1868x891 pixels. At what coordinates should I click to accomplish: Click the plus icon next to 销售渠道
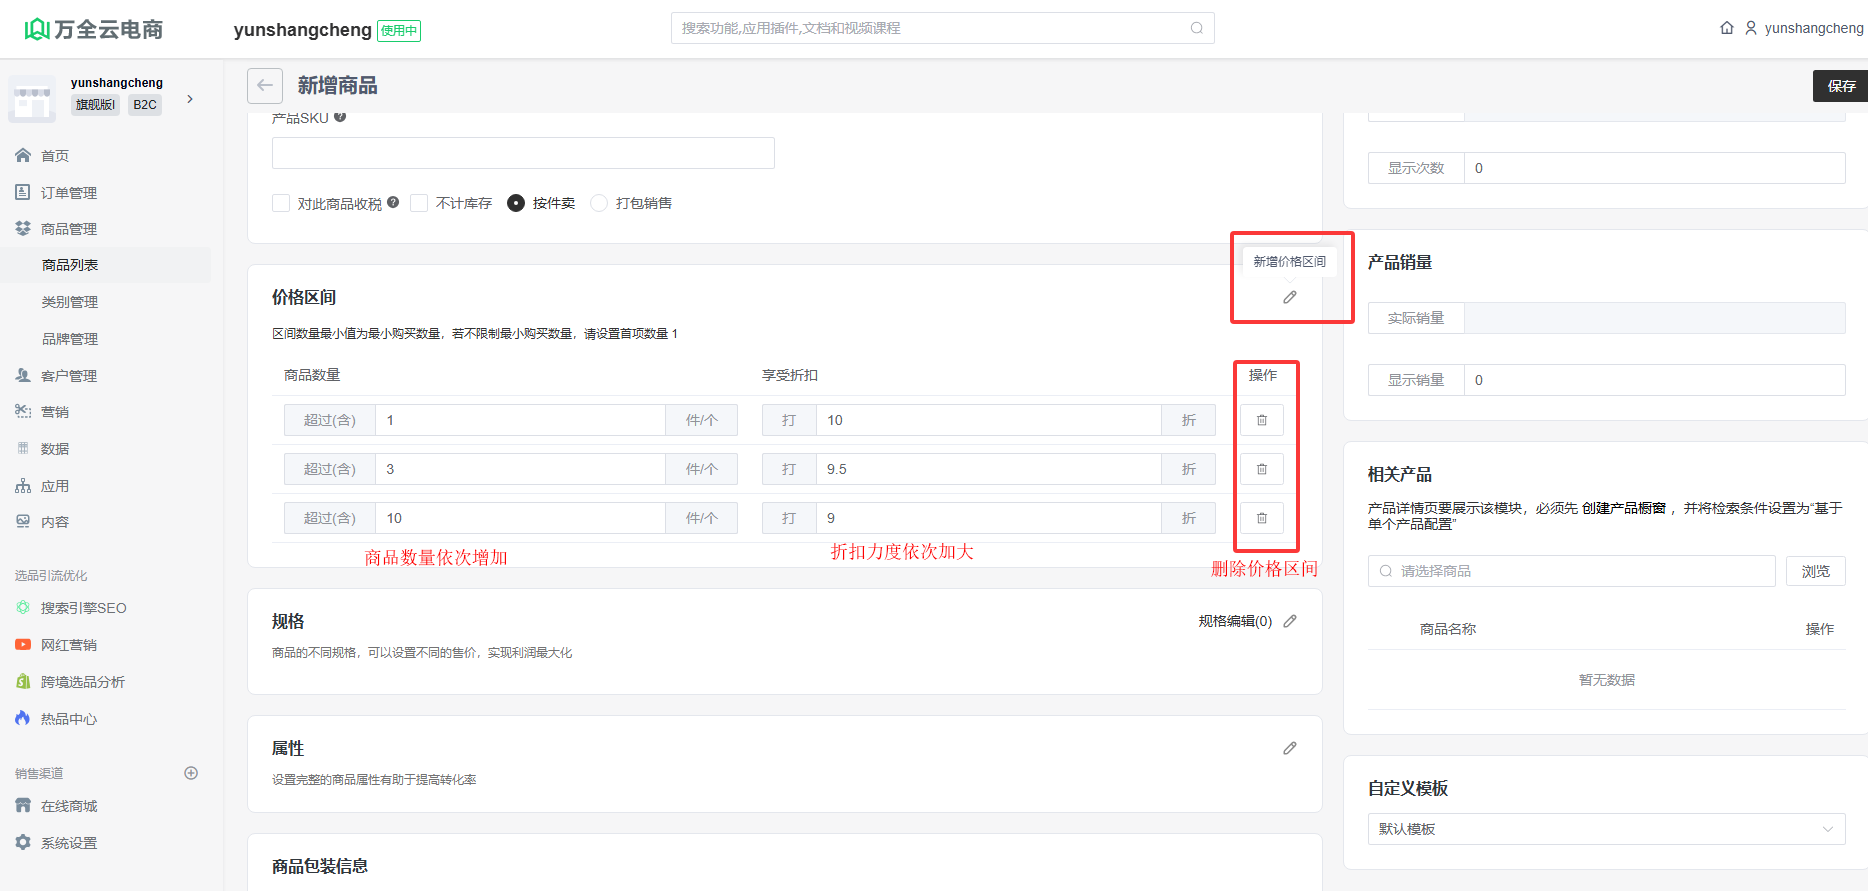click(191, 773)
